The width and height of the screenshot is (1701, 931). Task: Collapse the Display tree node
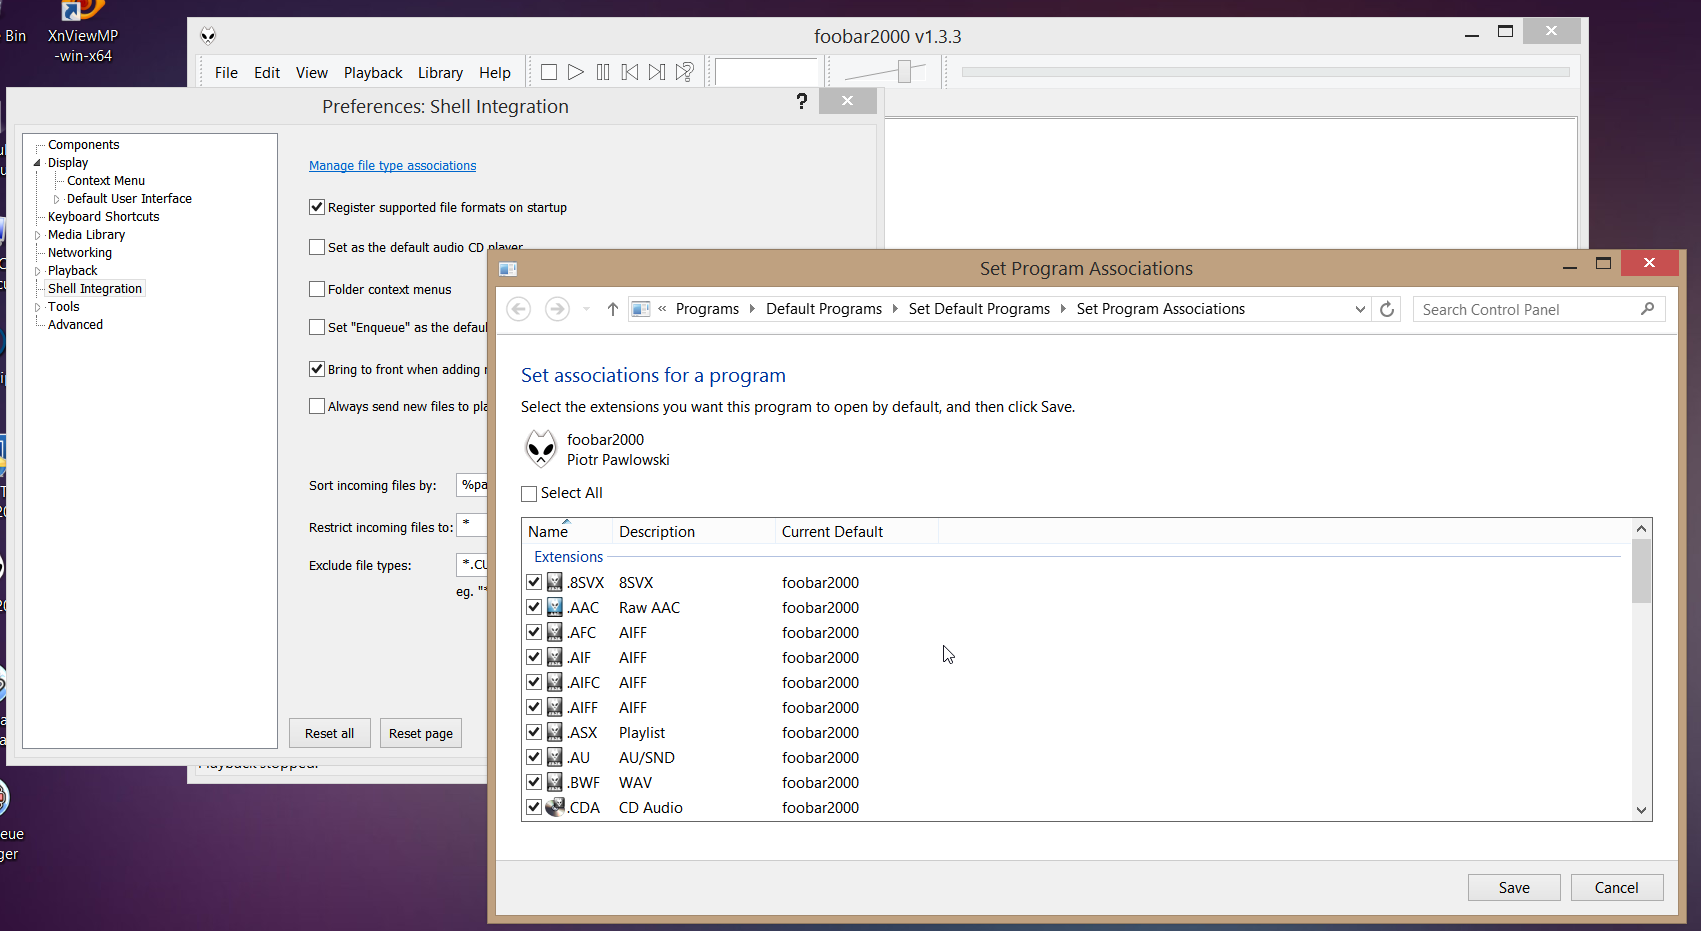[38, 163]
